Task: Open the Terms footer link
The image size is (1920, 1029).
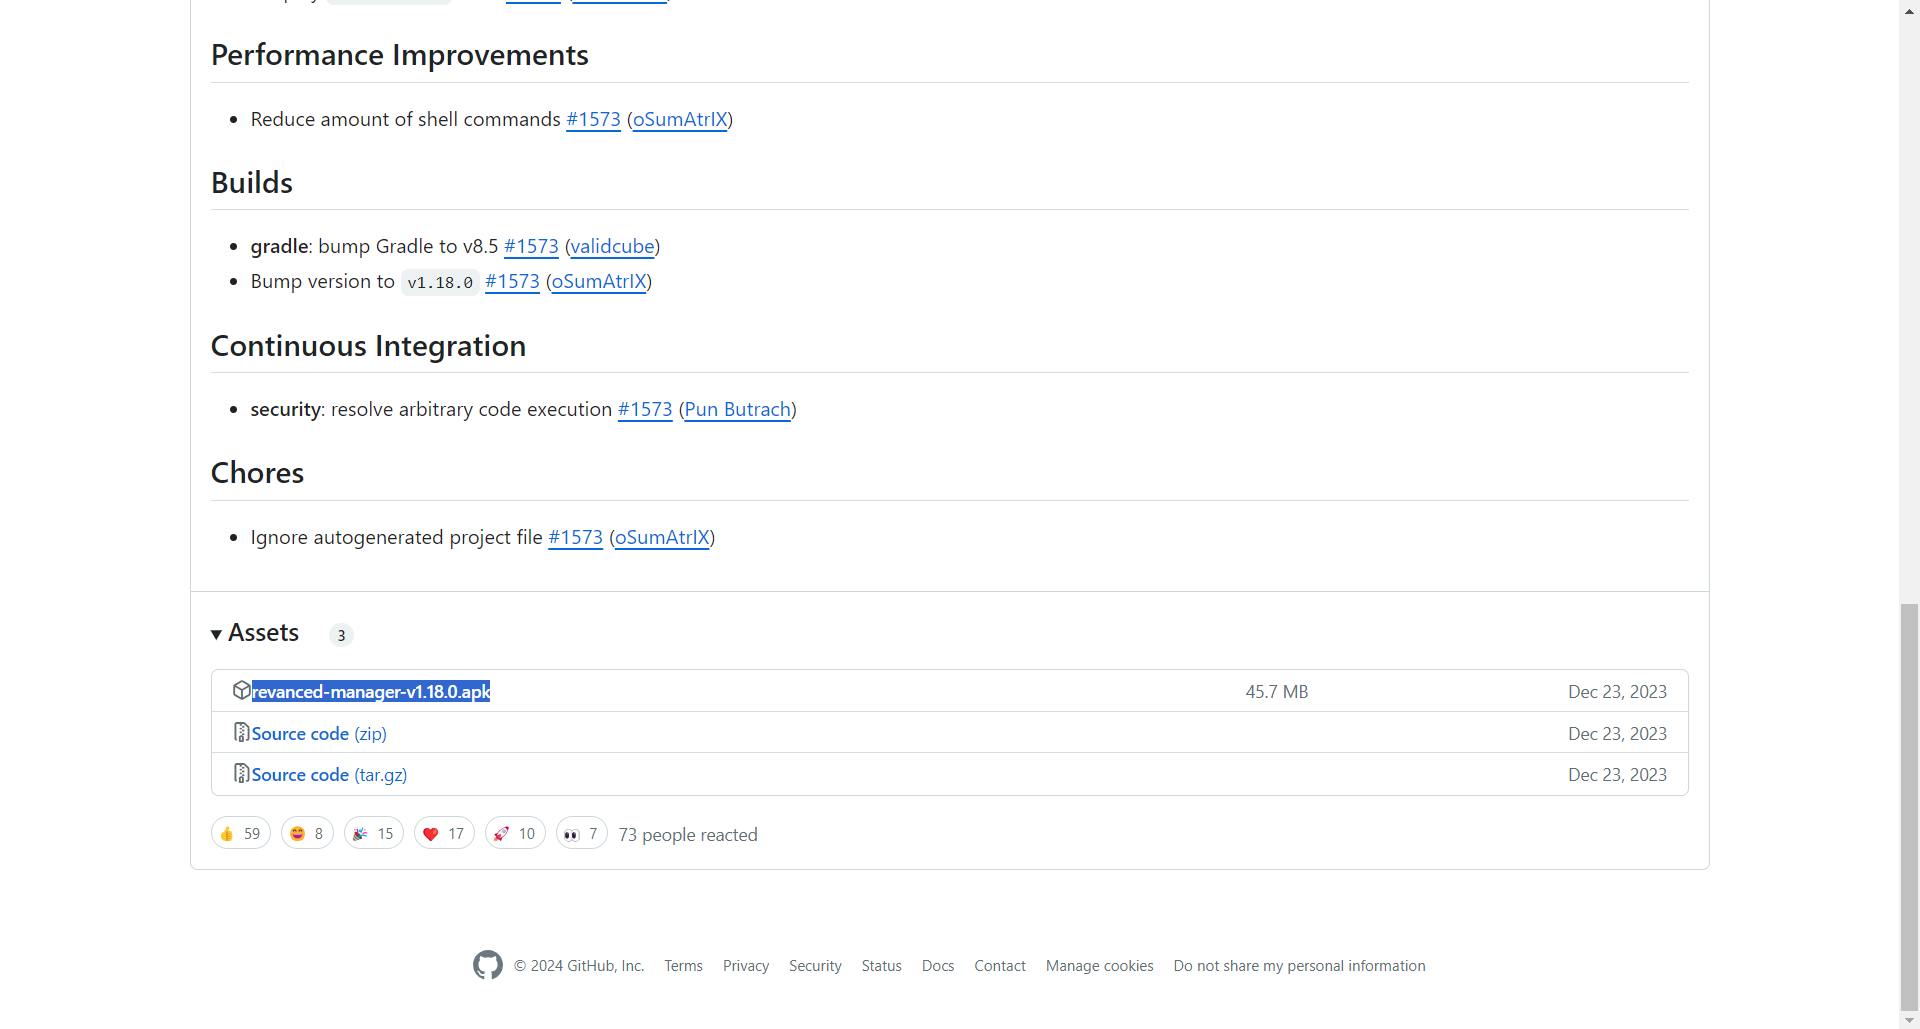Action: point(683,966)
